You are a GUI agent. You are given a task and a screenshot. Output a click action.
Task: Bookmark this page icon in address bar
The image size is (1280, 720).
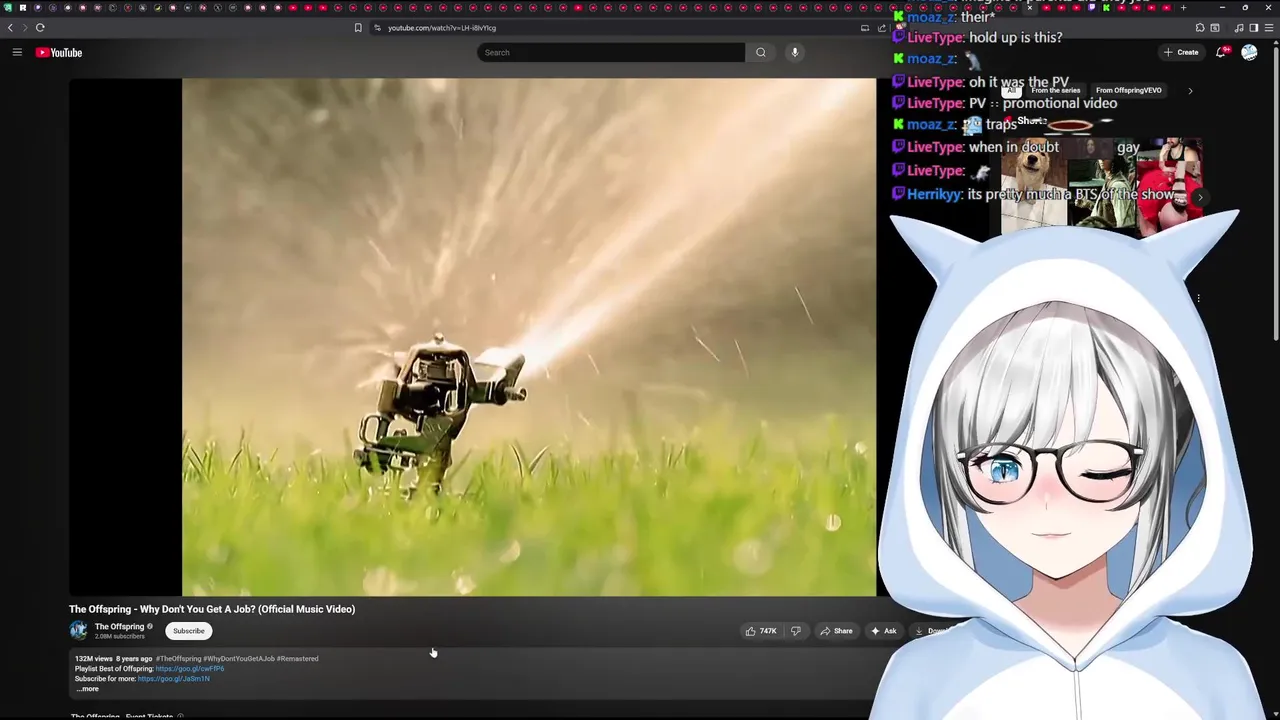358,27
